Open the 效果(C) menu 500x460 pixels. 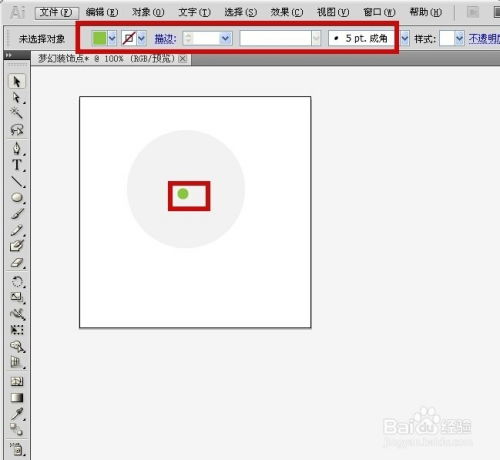pyautogui.click(x=287, y=13)
